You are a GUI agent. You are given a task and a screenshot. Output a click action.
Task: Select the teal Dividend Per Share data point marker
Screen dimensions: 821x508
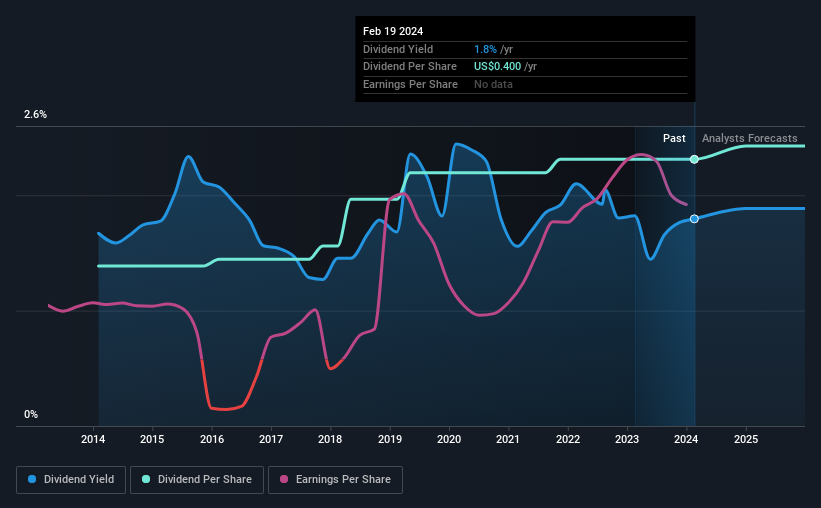[x=694, y=159]
